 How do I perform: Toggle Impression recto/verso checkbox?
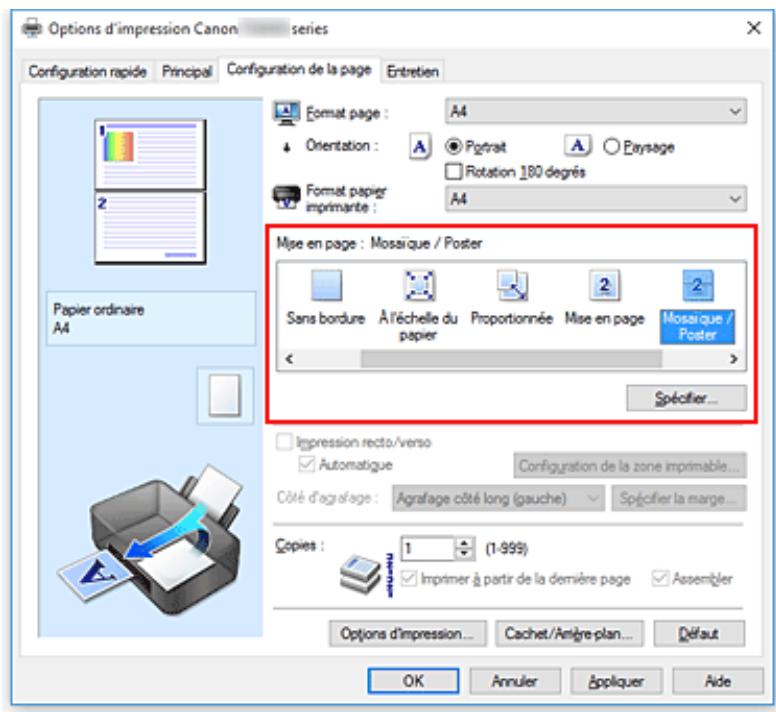(x=284, y=442)
